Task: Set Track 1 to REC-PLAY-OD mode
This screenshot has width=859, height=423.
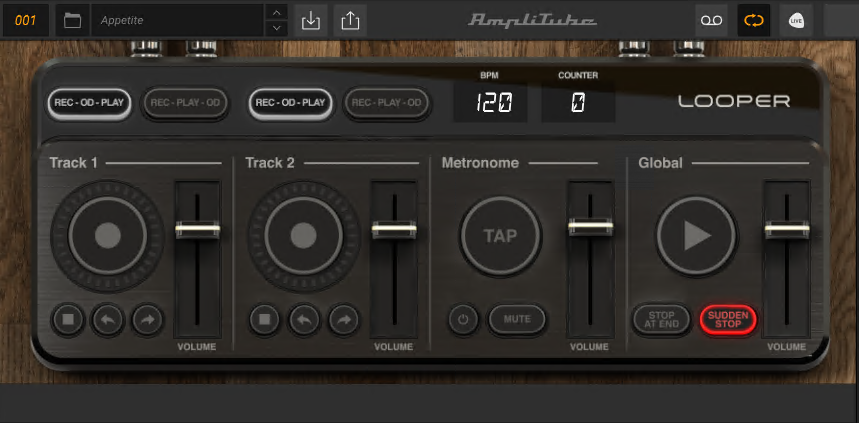Action: [x=186, y=102]
